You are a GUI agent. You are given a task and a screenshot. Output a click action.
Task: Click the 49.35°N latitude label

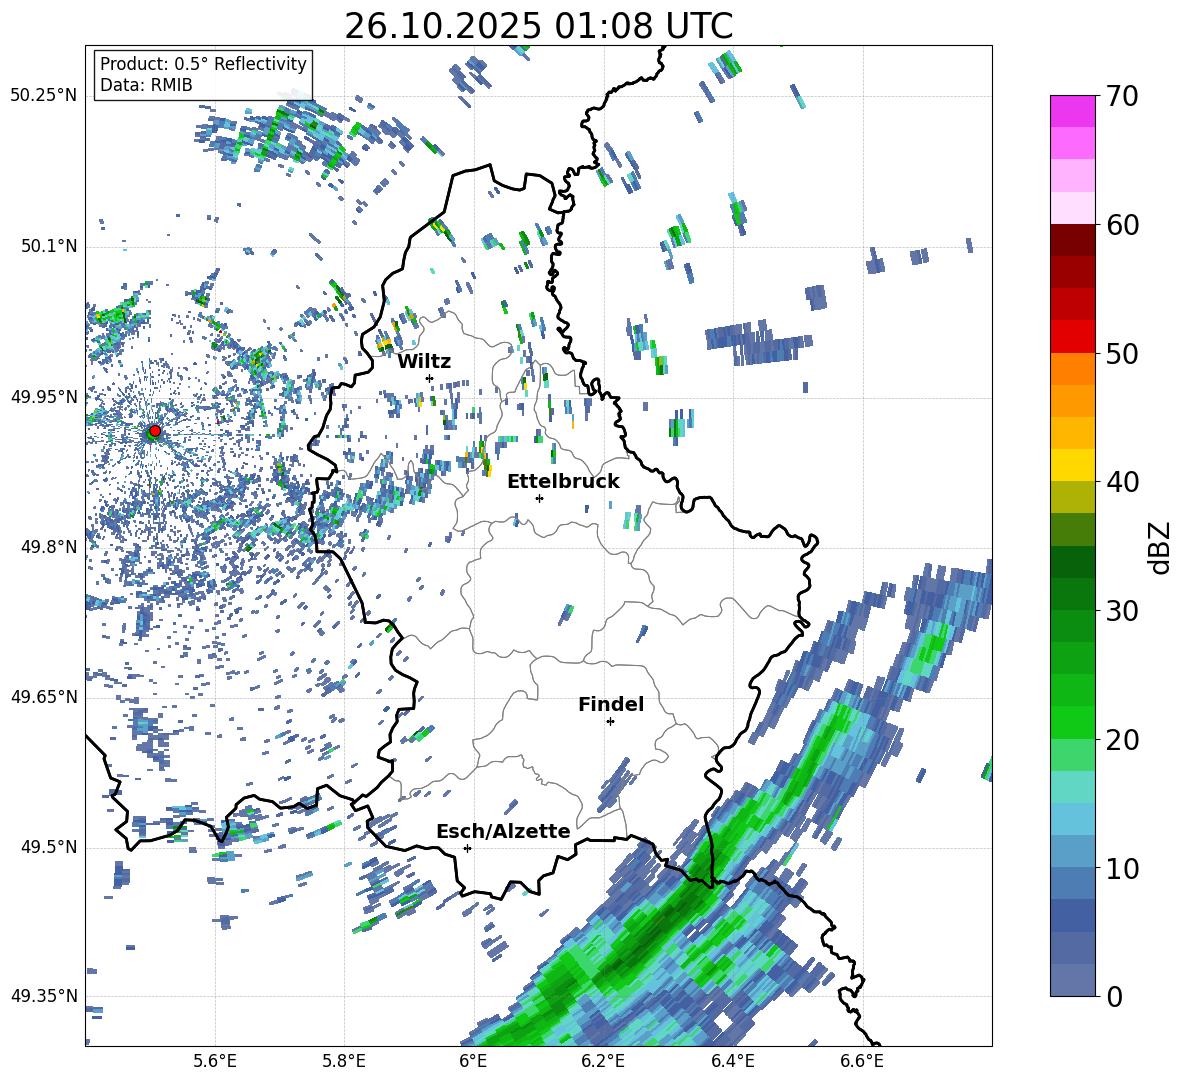44,996
